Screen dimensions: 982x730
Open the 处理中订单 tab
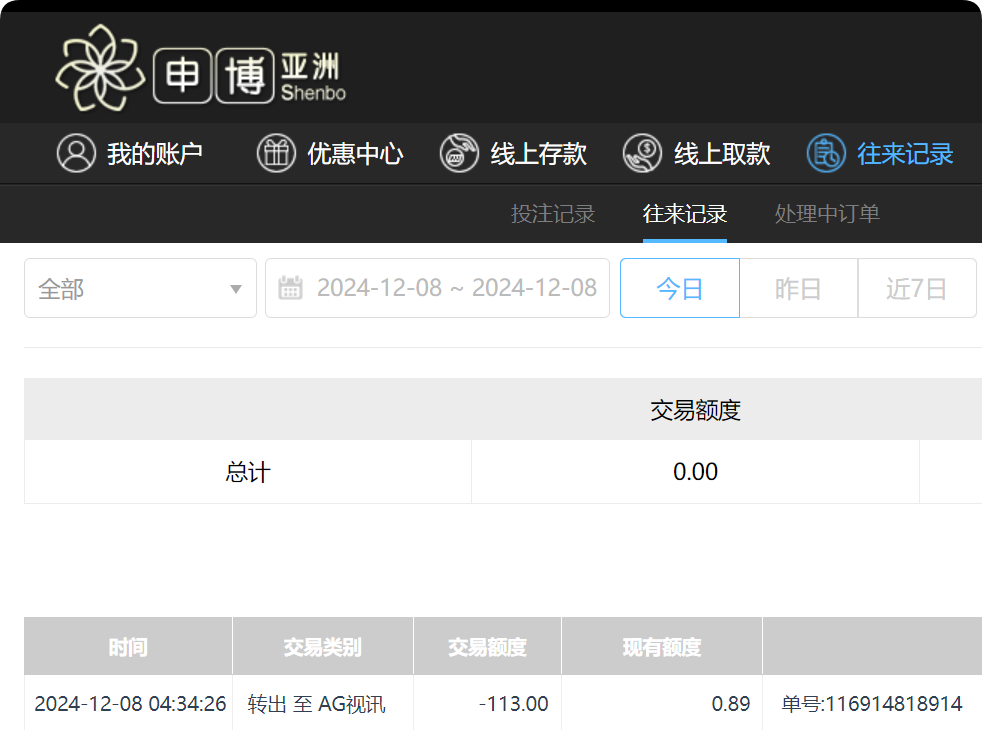(x=826, y=214)
